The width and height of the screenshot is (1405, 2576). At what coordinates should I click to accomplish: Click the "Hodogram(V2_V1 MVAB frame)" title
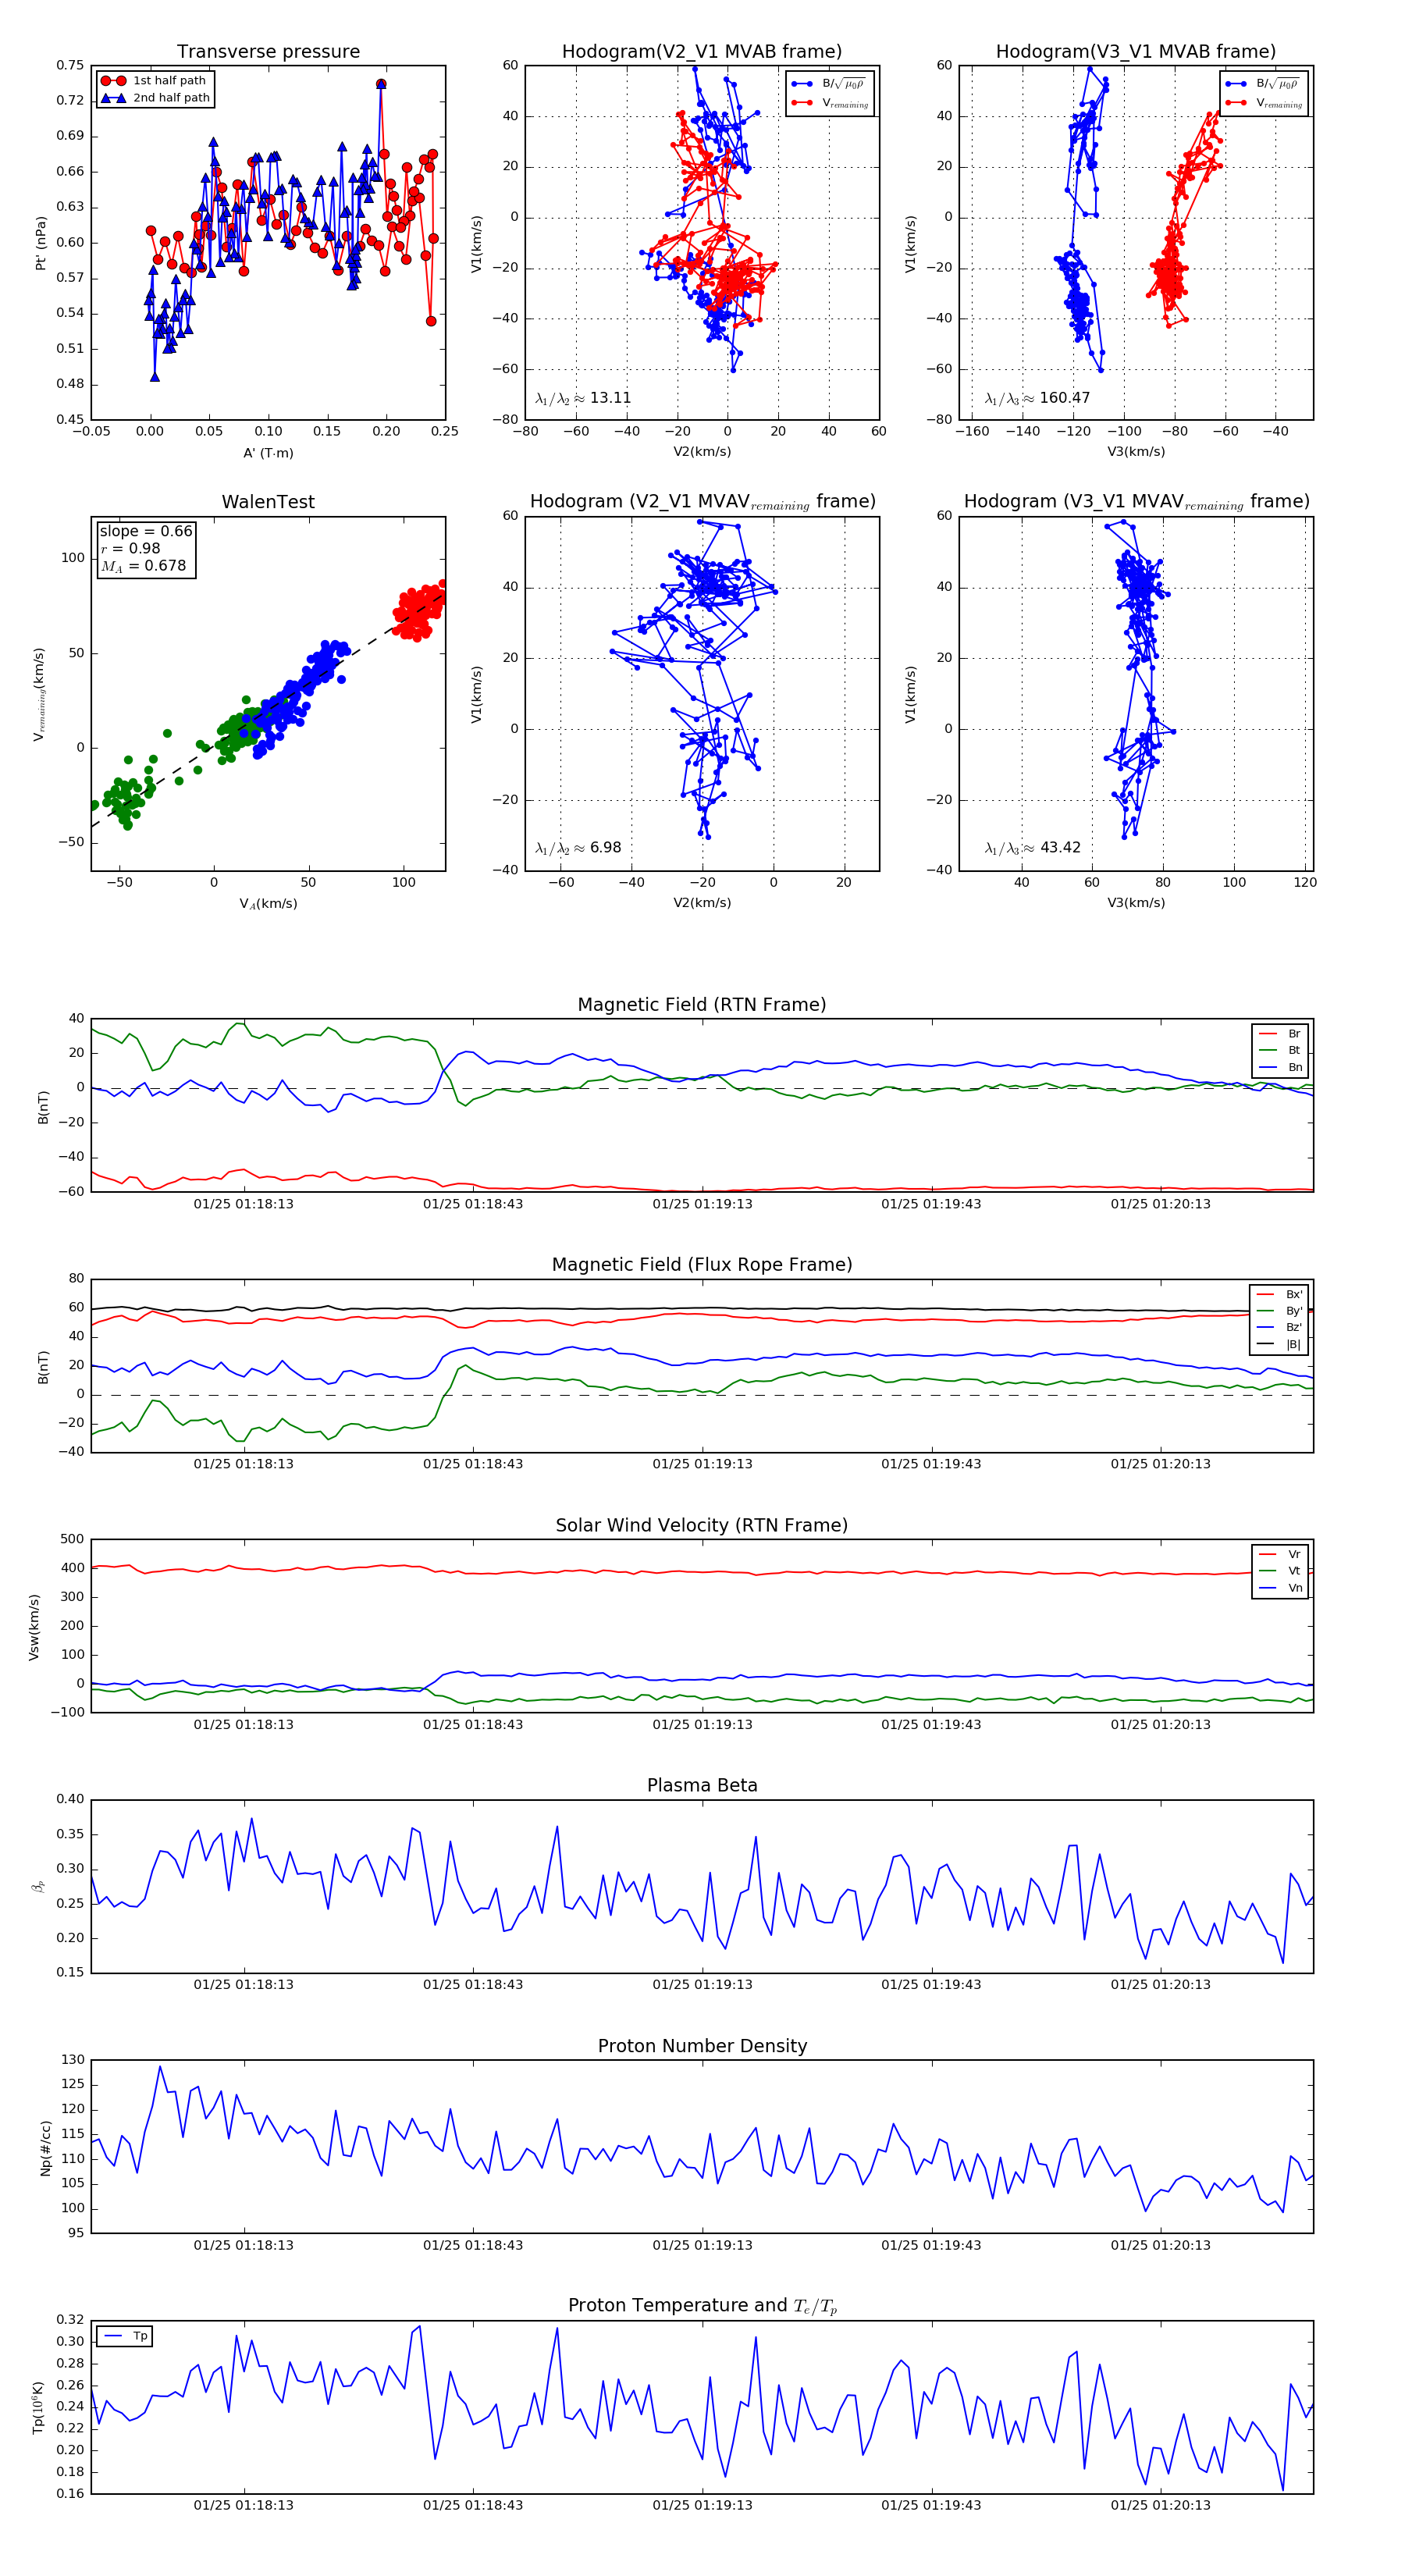[x=702, y=52]
